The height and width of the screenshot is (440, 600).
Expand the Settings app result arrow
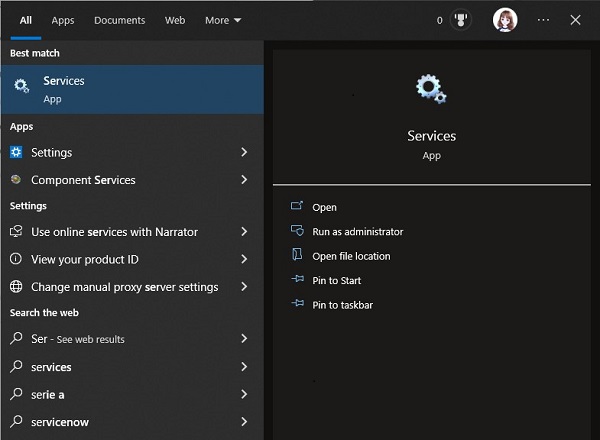pos(244,153)
